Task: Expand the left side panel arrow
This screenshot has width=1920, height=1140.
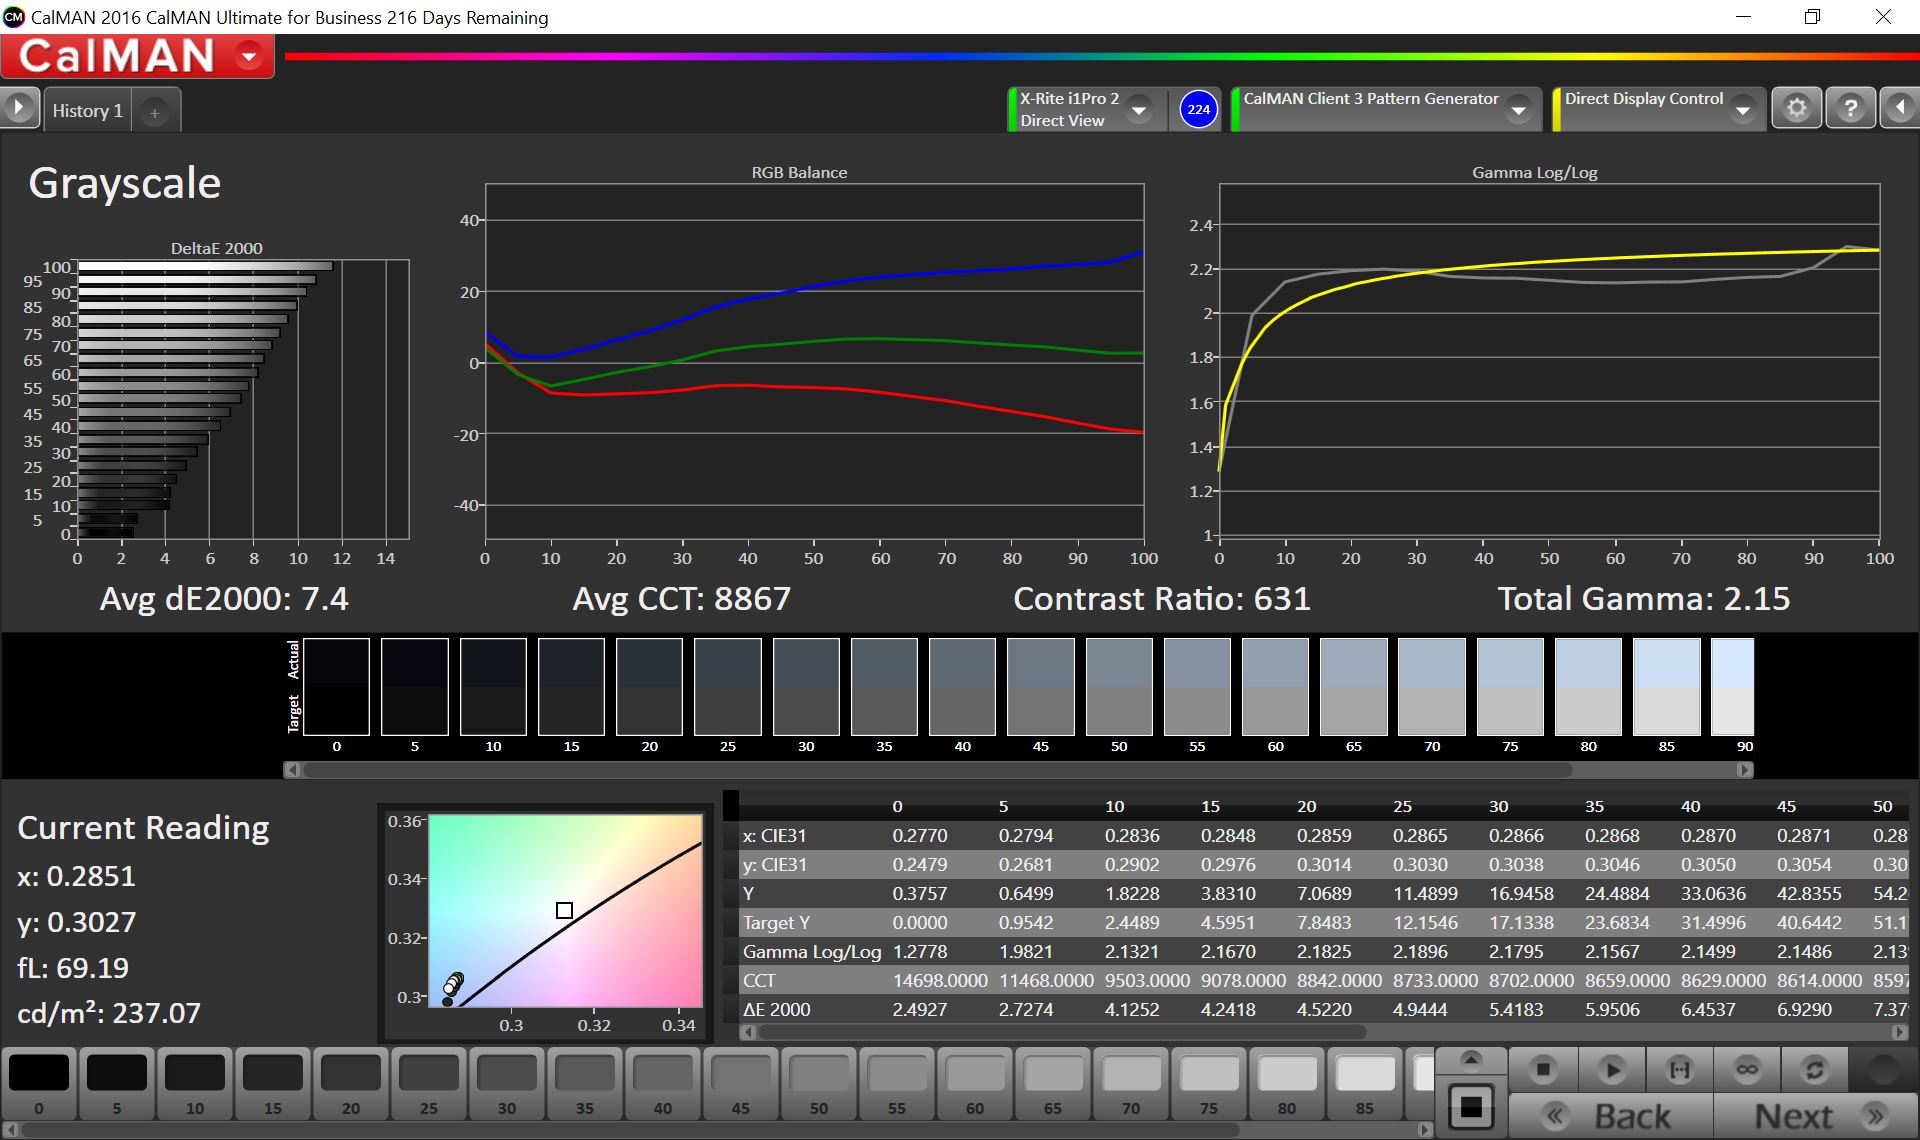Action: point(19,108)
